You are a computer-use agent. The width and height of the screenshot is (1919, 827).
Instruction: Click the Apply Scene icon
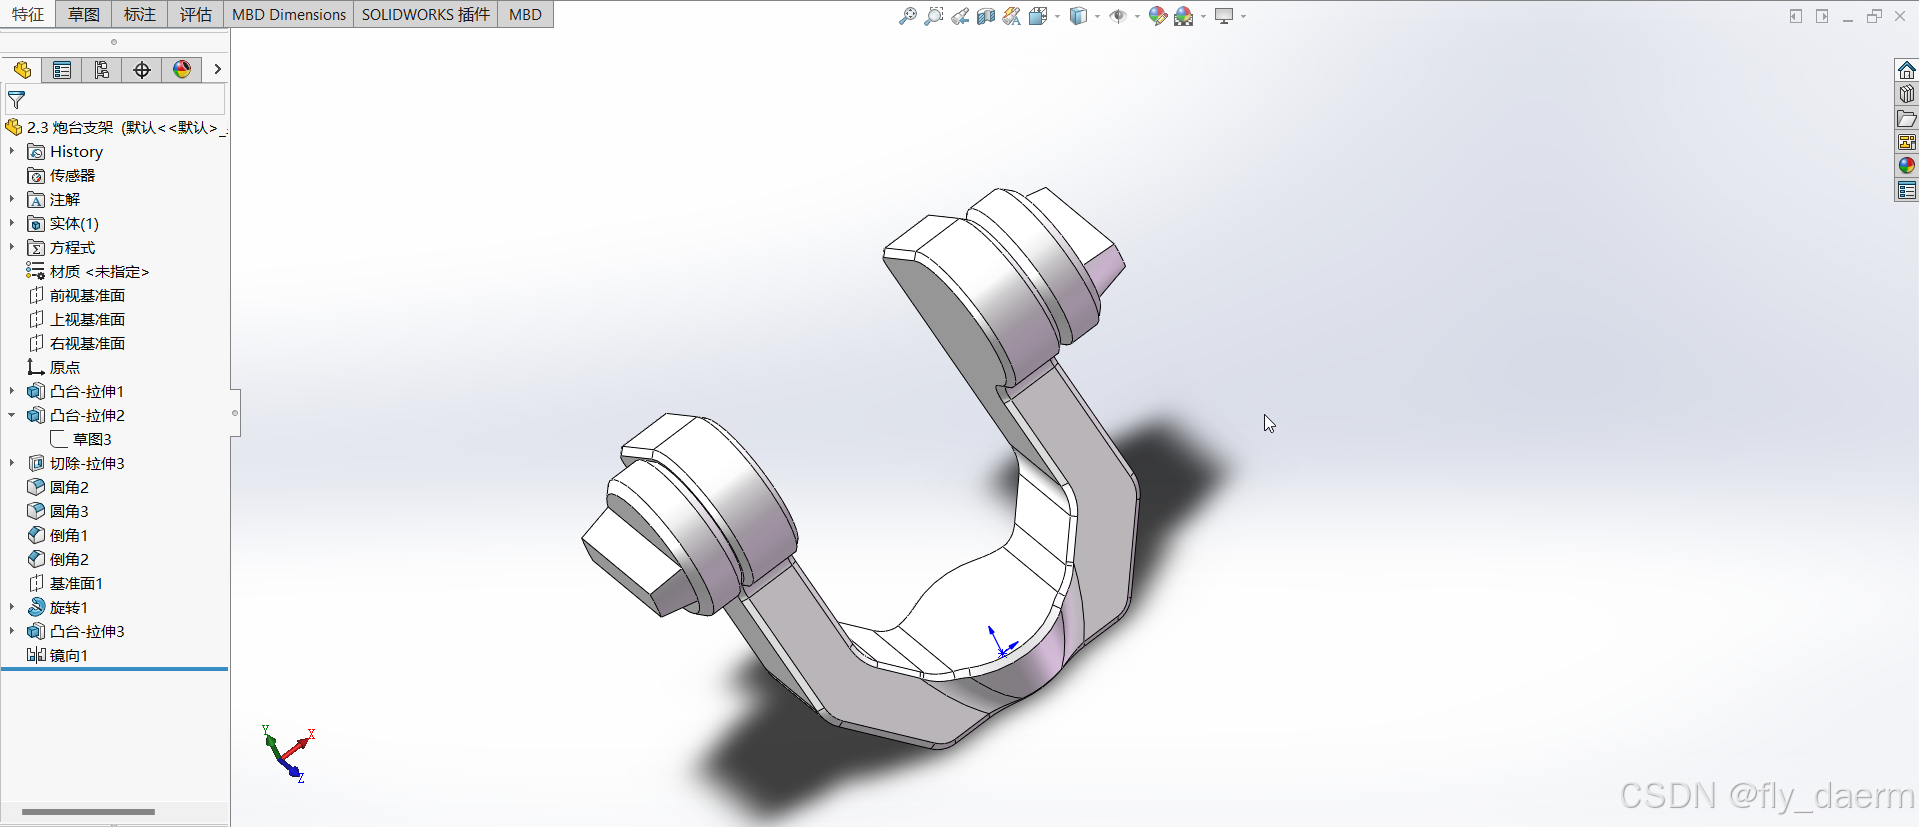[x=1184, y=16]
